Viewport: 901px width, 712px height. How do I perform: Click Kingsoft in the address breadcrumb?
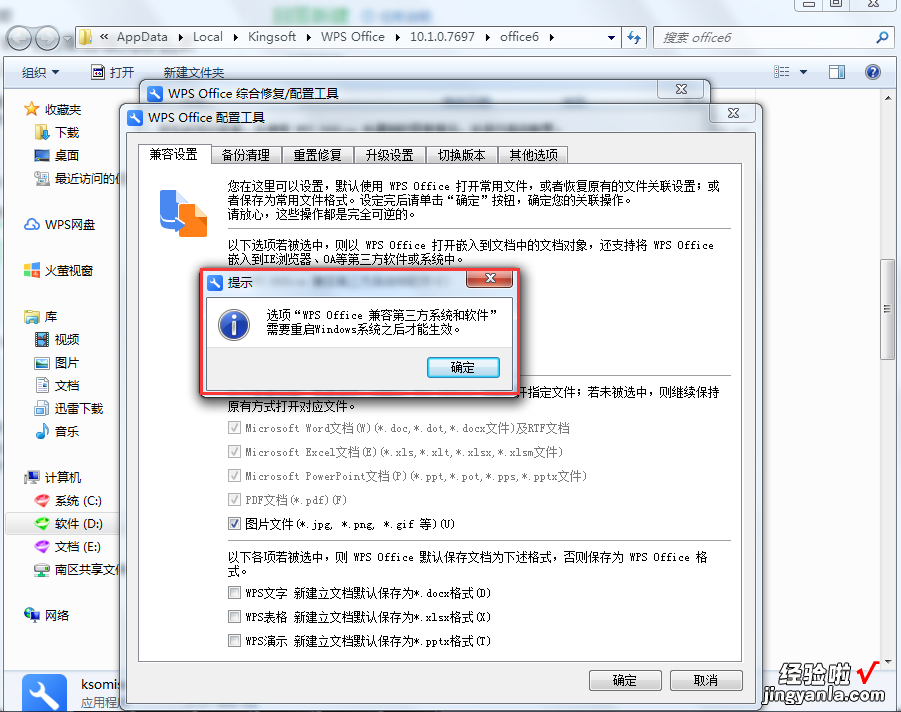pos(272,37)
